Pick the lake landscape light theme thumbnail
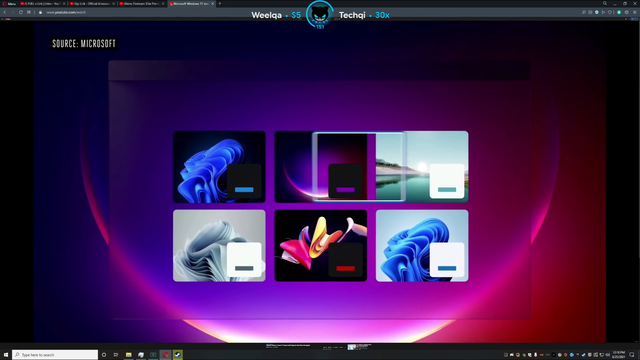Image resolution: width=640 pixels, height=360 pixels. point(422,167)
